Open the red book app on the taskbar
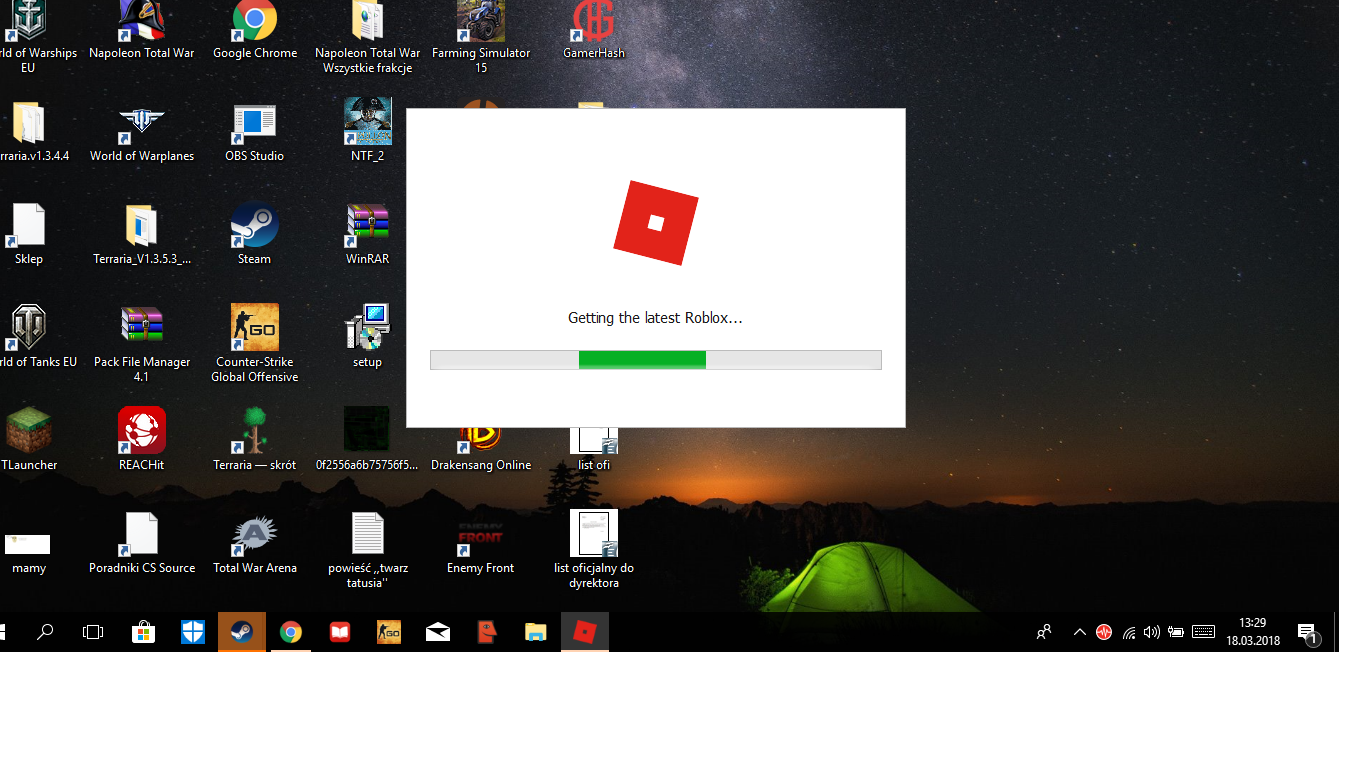The width and height of the screenshot is (1366, 768). (340, 632)
